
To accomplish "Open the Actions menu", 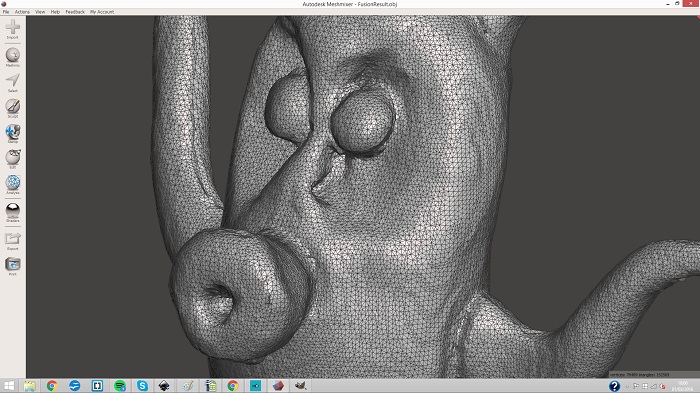I will click(22, 12).
